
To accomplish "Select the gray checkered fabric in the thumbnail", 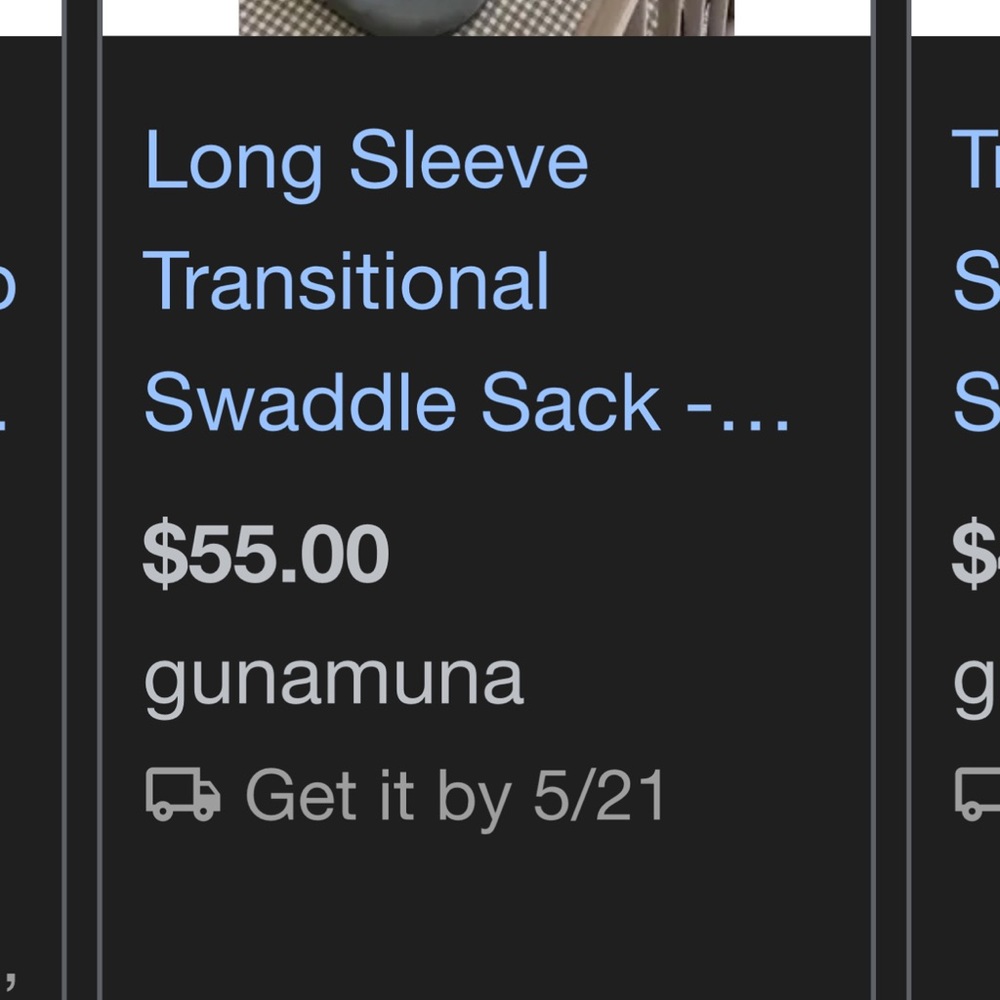I will click(x=300, y=15).
